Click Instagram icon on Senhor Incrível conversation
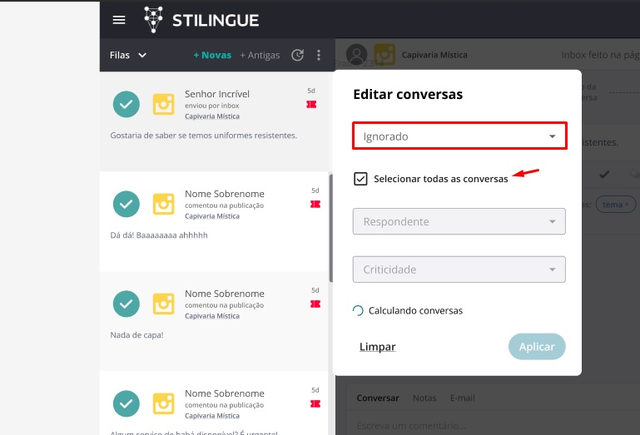640x435 pixels. pyautogui.click(x=164, y=104)
